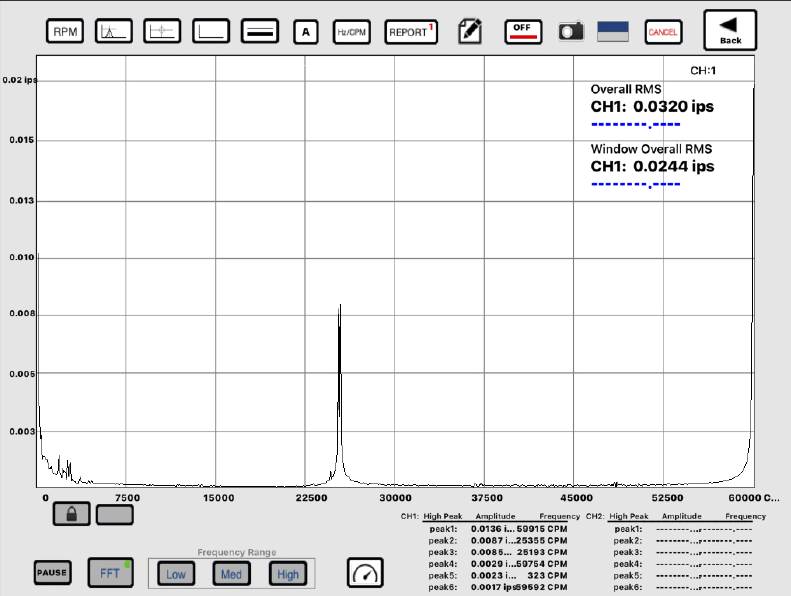Click the CH:1 label in chart
This screenshot has height=596, width=791.
pos(703,71)
